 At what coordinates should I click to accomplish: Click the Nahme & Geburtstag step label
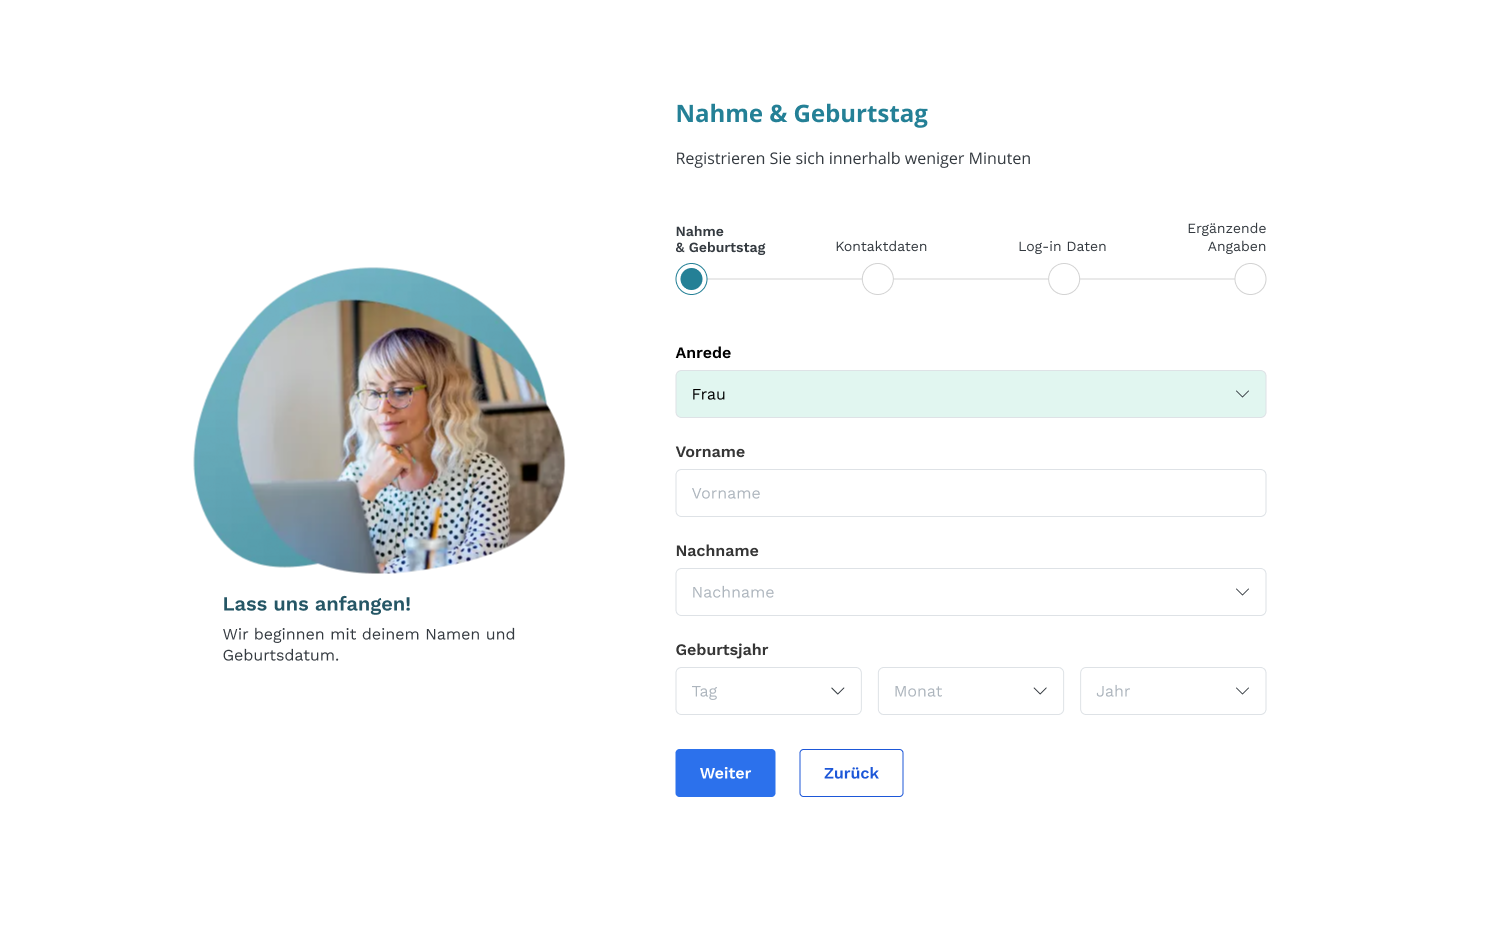click(x=720, y=239)
